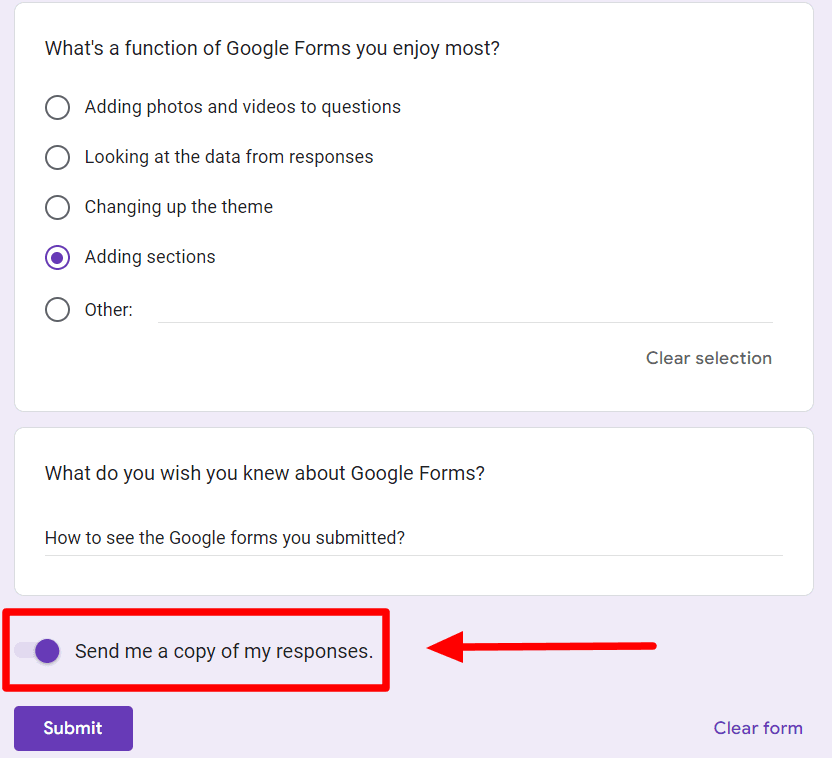Choose 'Changing up the theme' radio button
Image resolution: width=832 pixels, height=758 pixels.
tap(57, 207)
